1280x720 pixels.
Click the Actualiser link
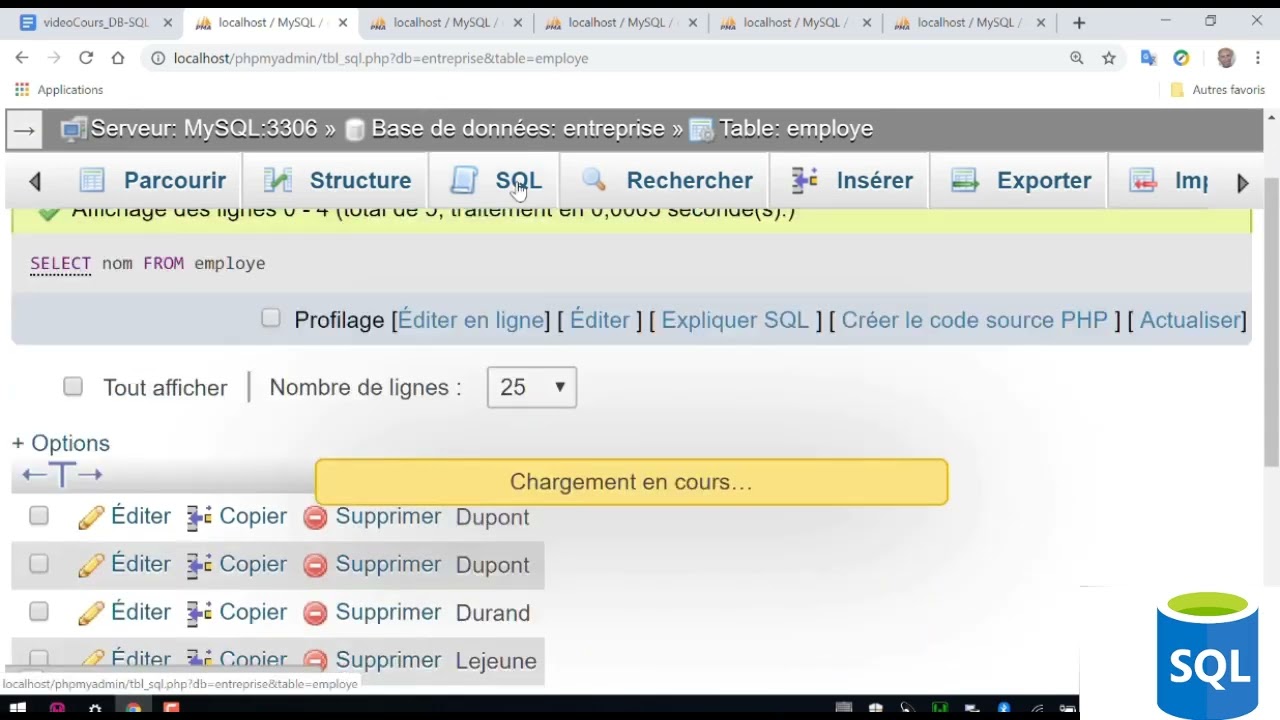point(1191,320)
